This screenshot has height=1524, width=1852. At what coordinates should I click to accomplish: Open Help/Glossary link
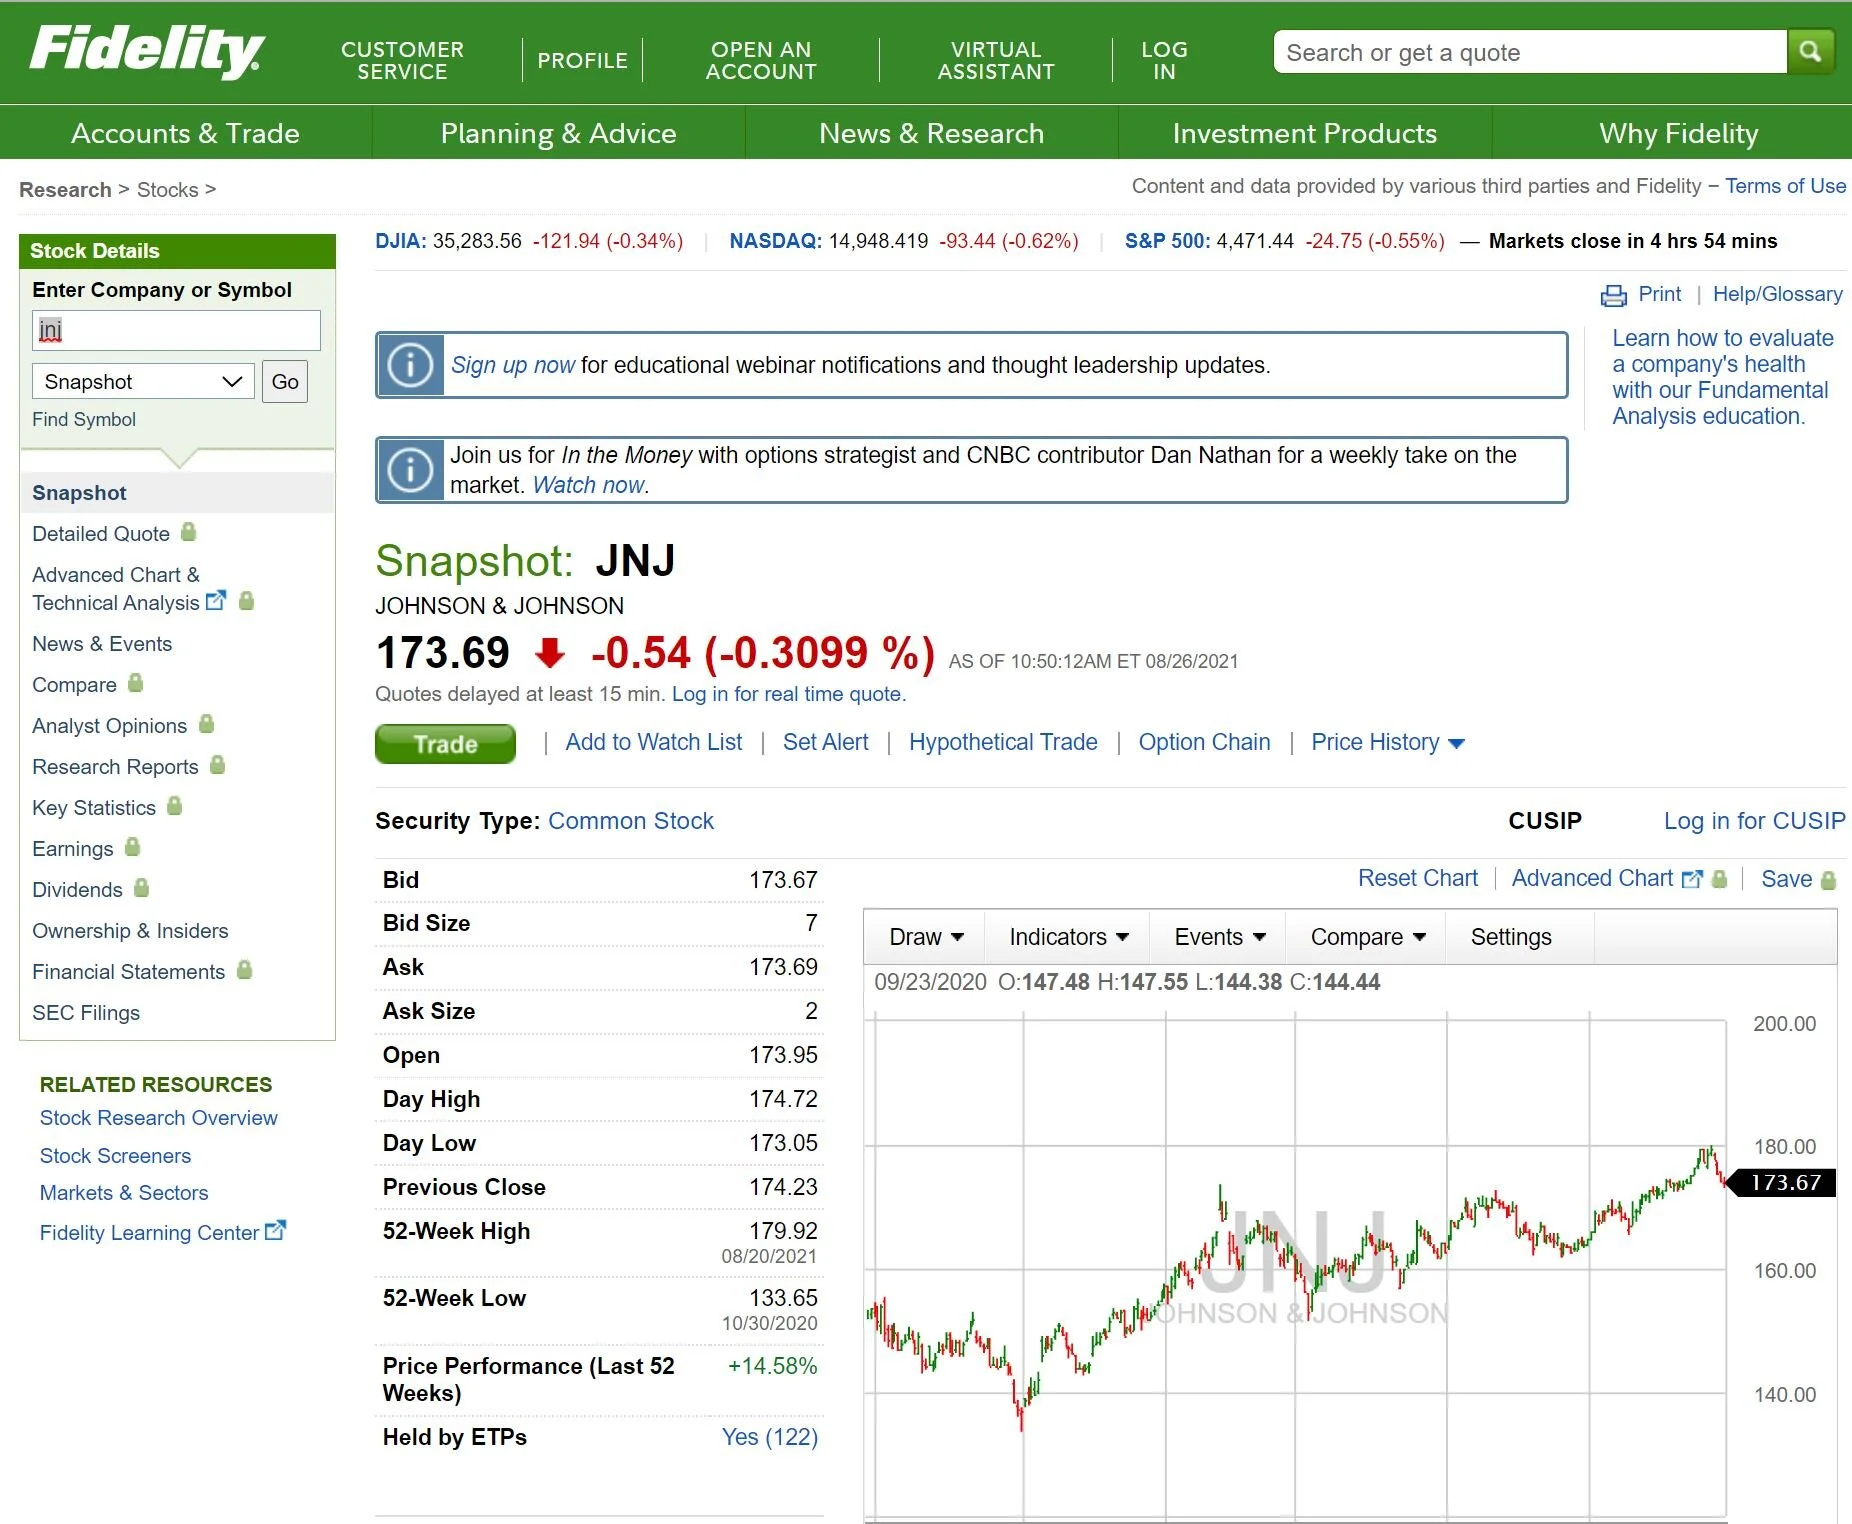click(x=1777, y=294)
